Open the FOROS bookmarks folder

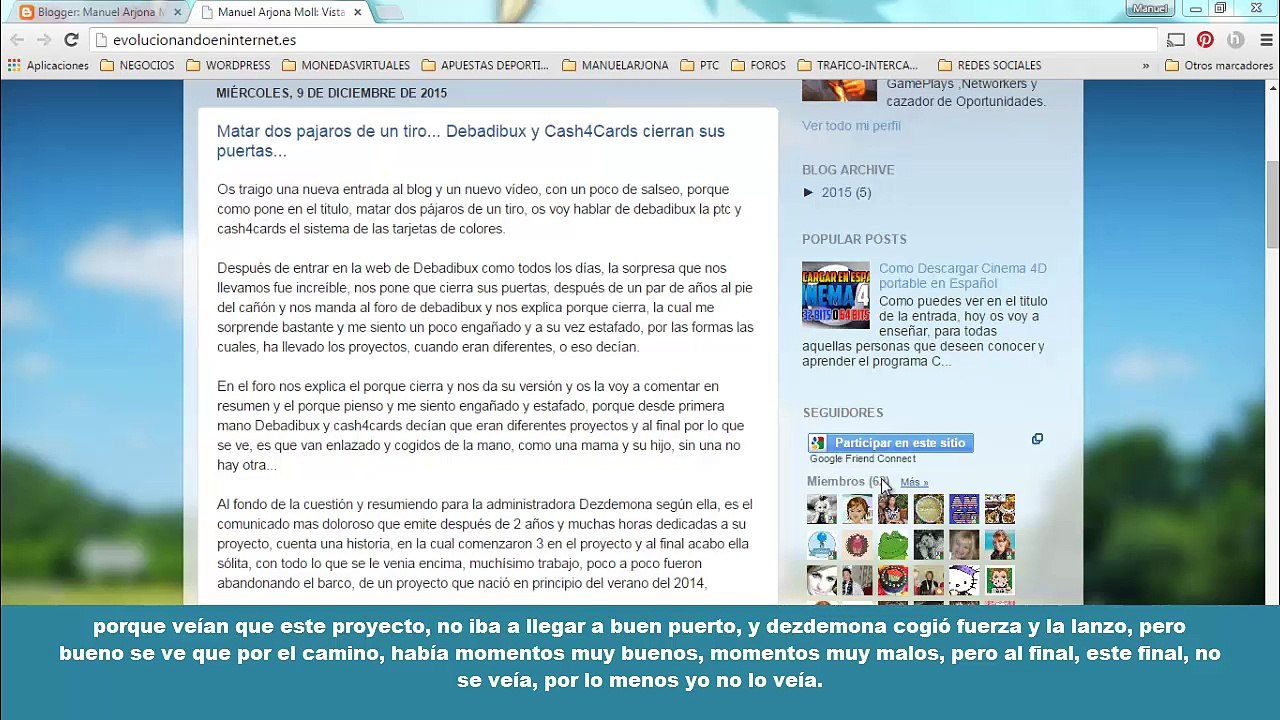tap(758, 65)
